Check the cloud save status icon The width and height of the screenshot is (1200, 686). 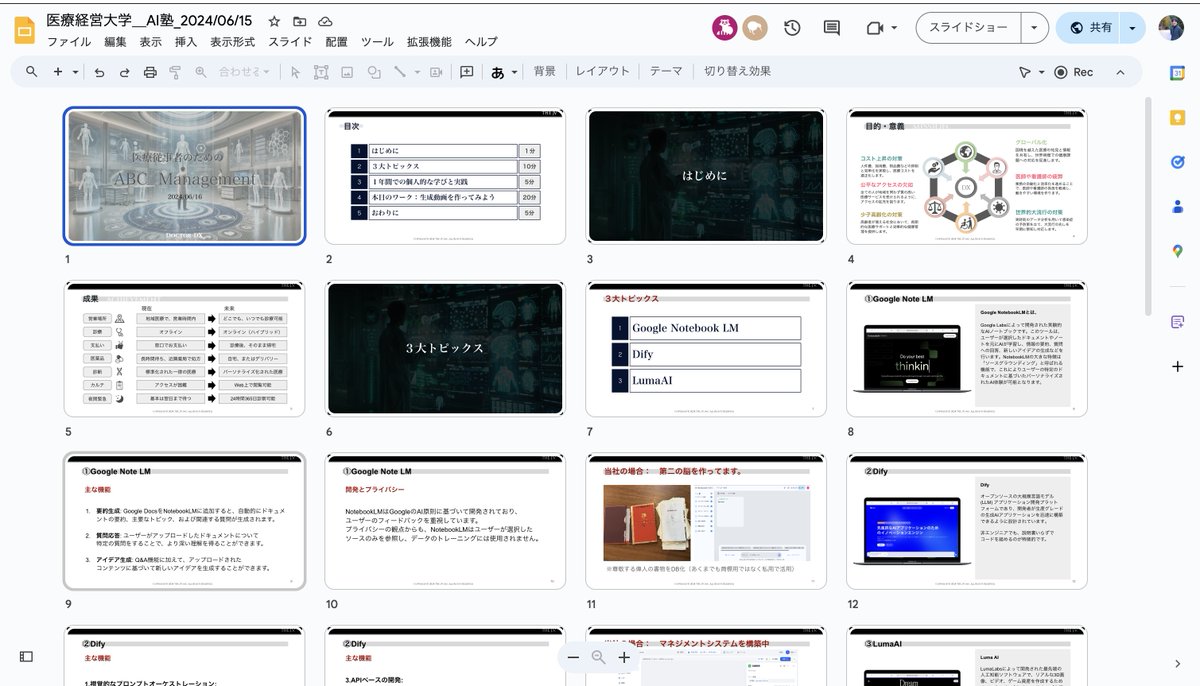tap(325, 21)
